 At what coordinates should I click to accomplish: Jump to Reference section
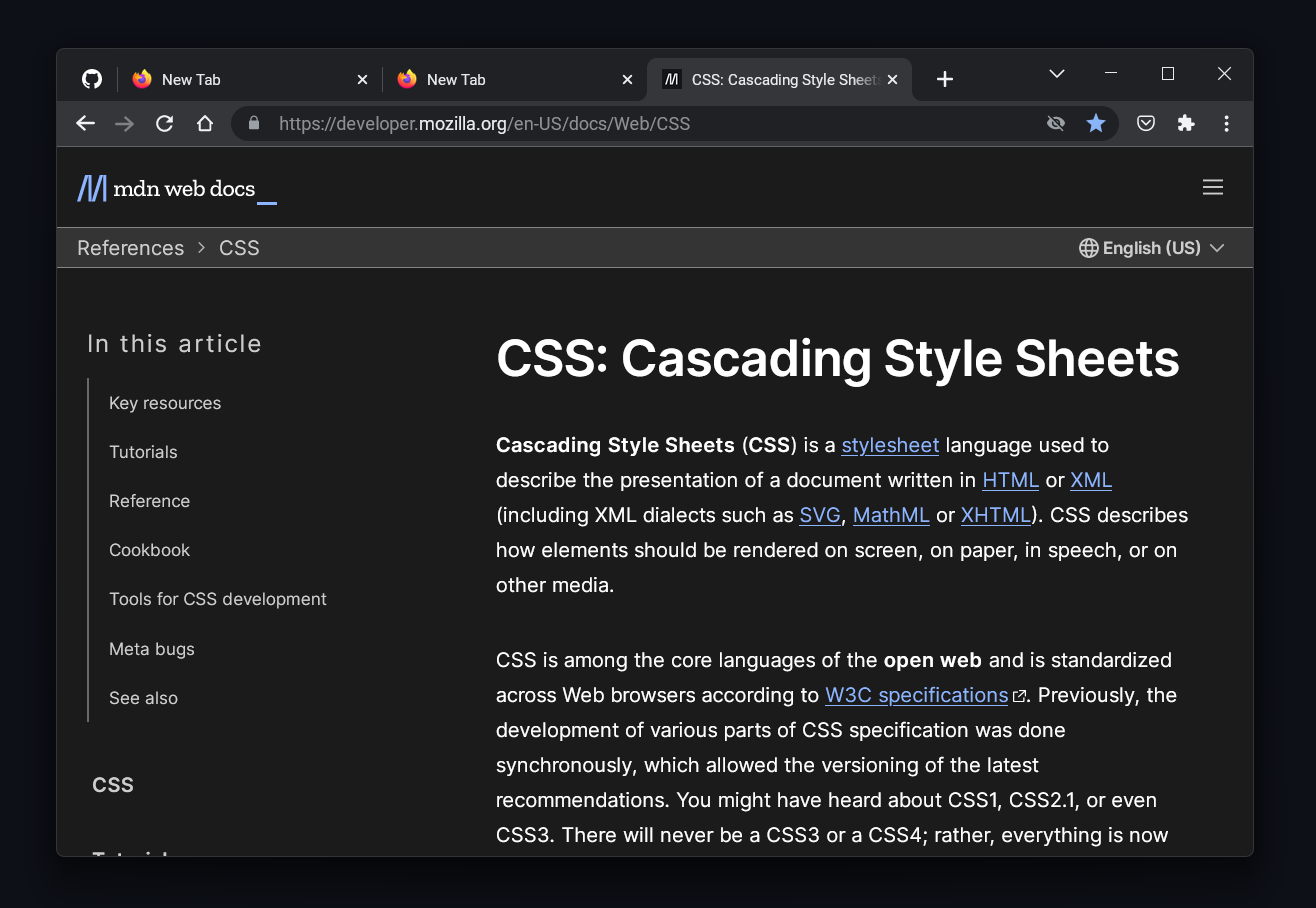[149, 501]
